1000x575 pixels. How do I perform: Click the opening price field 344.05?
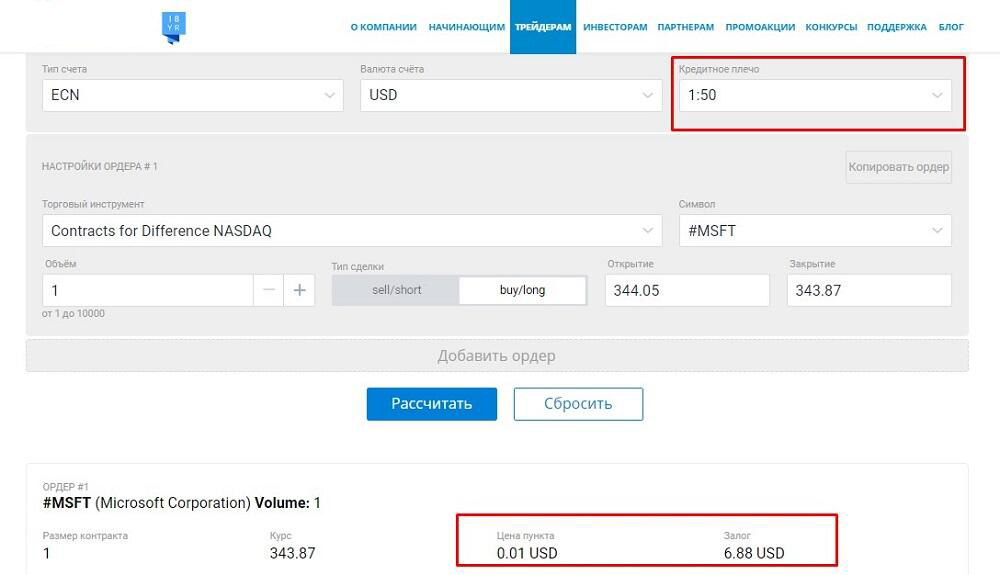point(688,291)
